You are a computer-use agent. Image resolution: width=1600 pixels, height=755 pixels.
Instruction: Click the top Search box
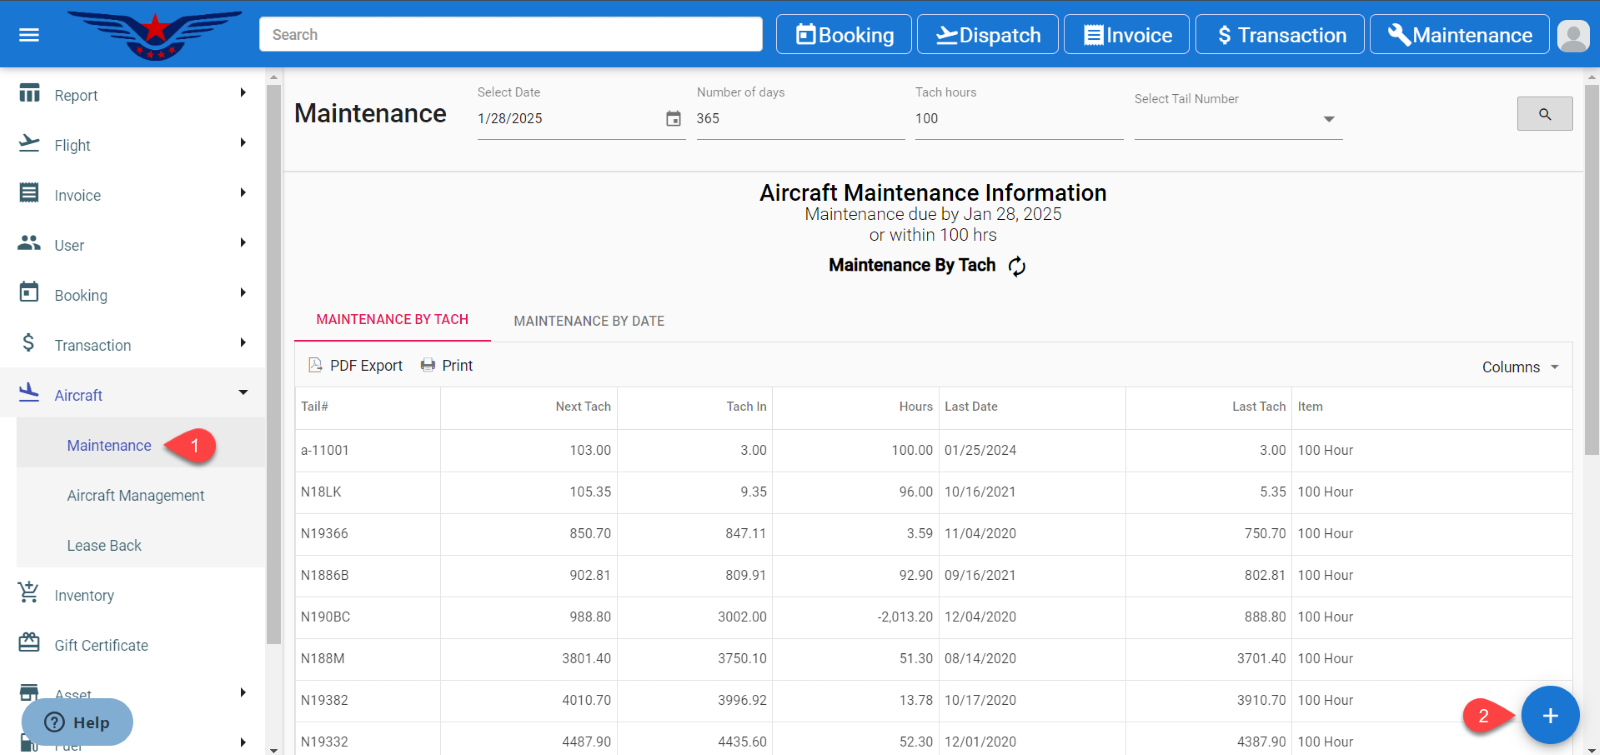510,35
